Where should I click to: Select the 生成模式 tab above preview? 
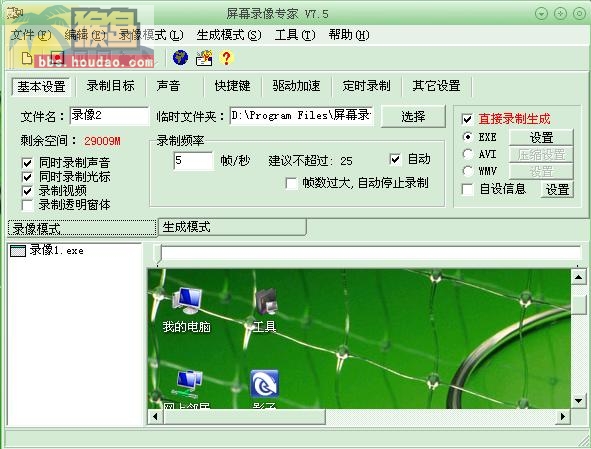tap(232, 227)
